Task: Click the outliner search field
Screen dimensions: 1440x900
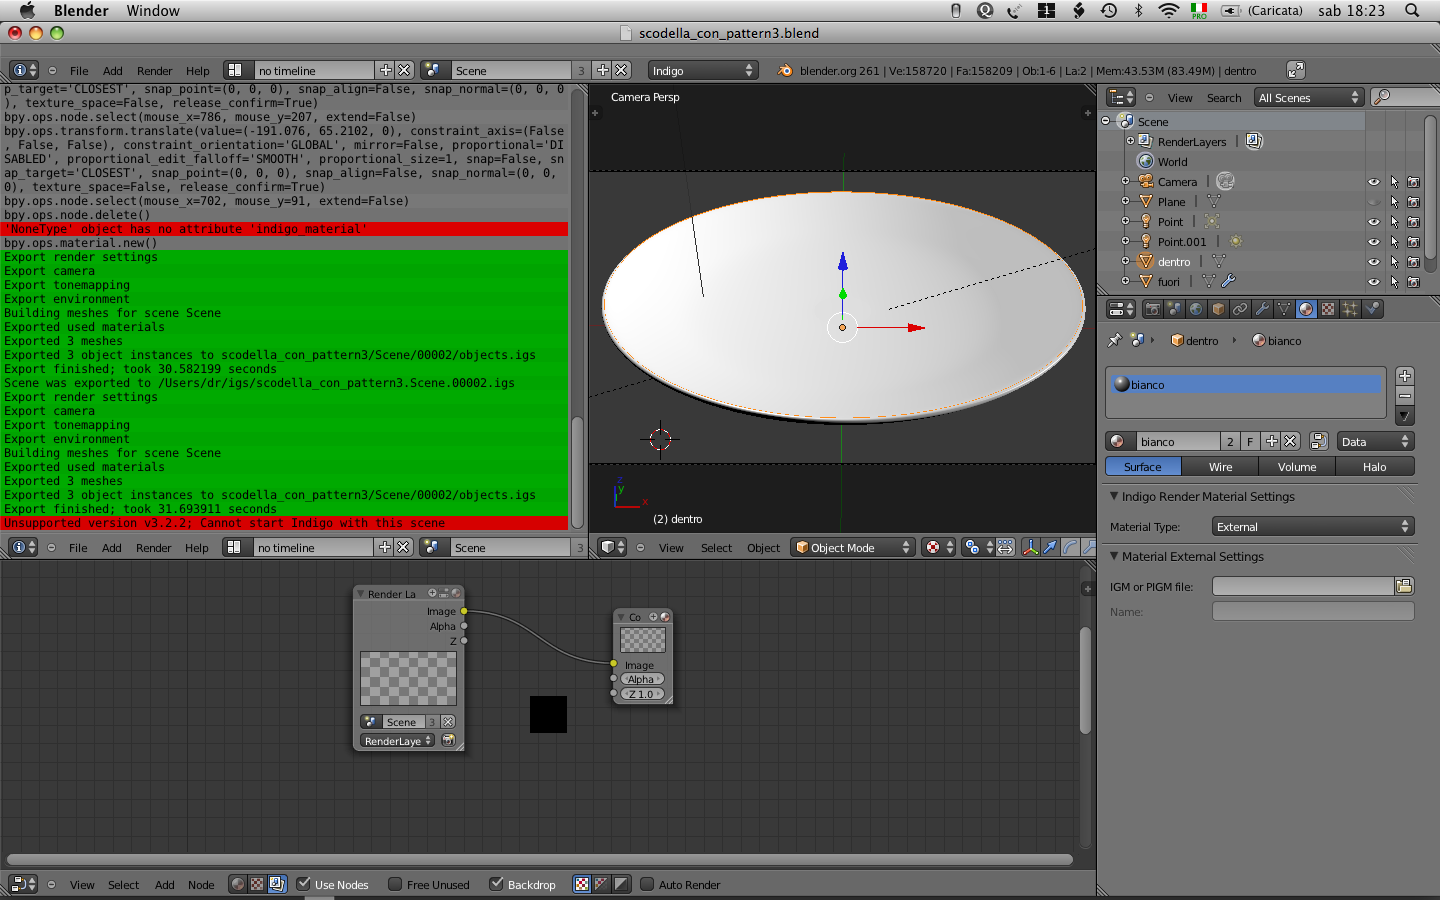Action: click(1406, 97)
